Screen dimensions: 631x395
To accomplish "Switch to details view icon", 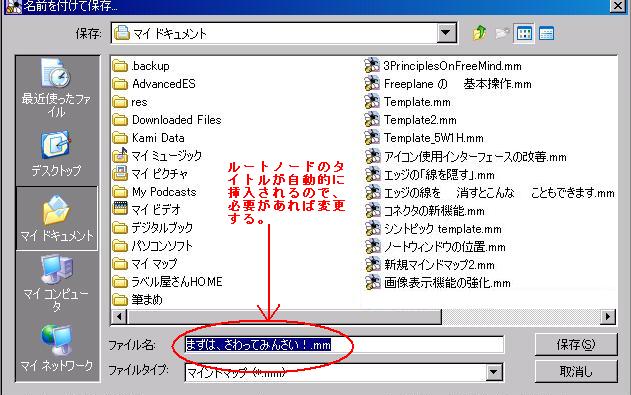I will [x=546, y=33].
